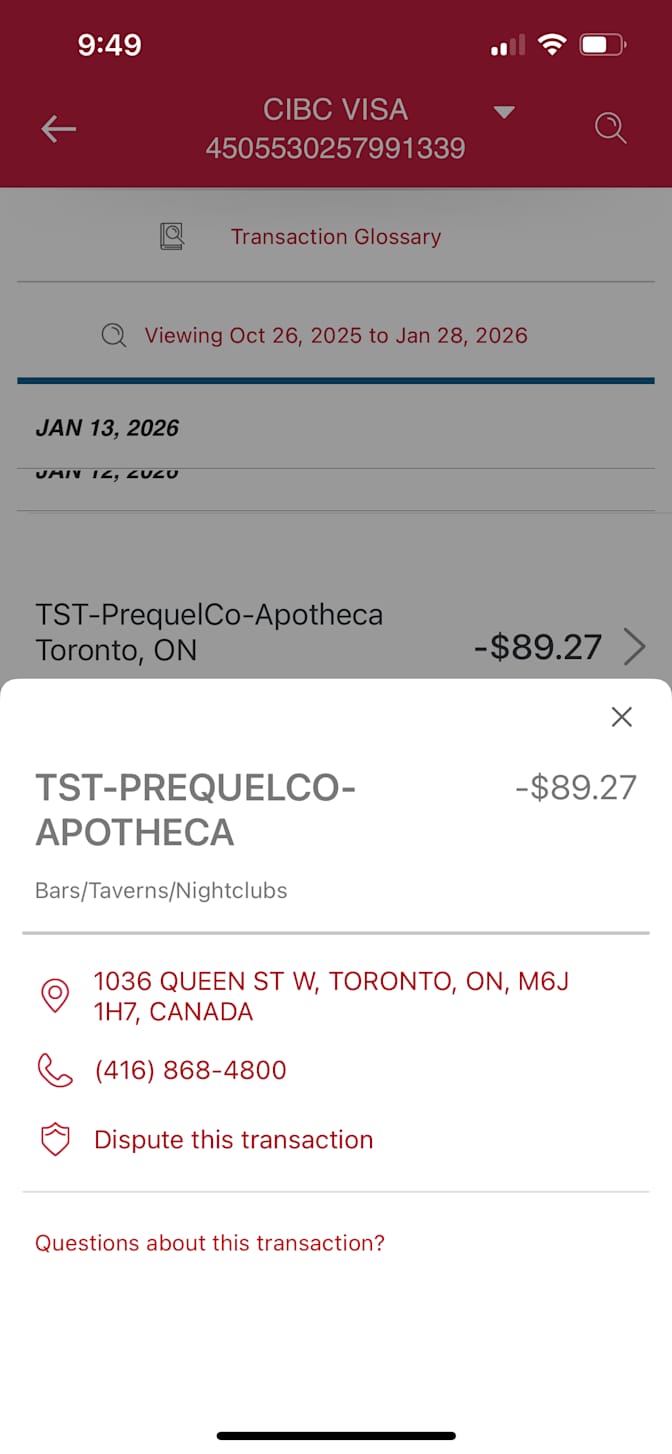Open TST-PrequelCo-Apotheca transaction chevron
The height and width of the screenshot is (1454, 672).
point(634,647)
